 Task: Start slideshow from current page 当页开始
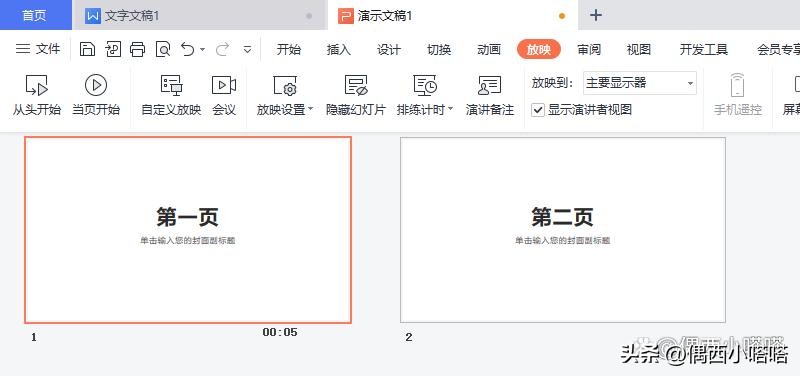(96, 95)
